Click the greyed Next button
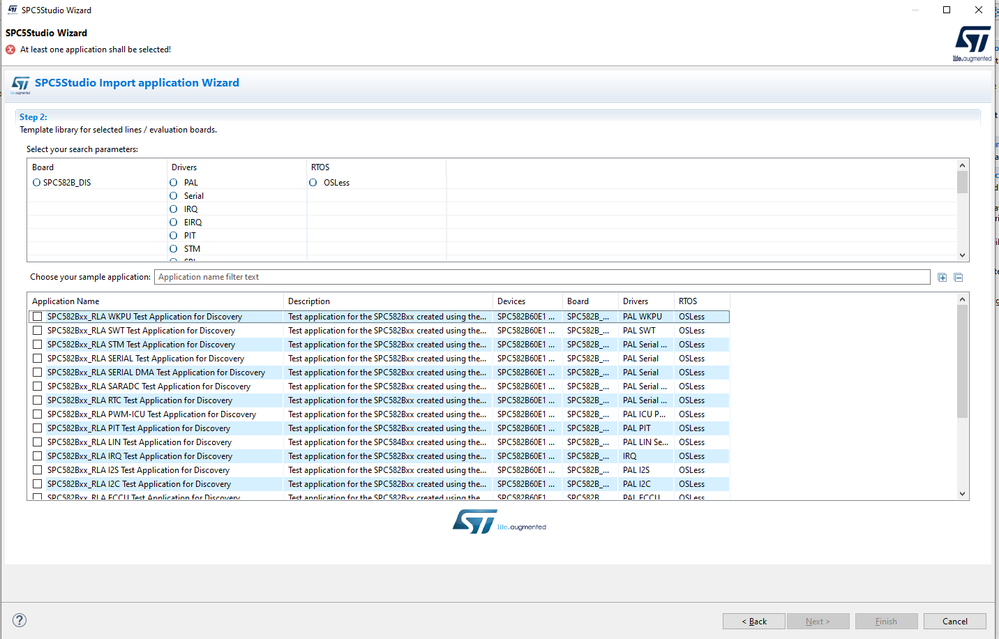Viewport: 999px width, 639px height. 818,621
